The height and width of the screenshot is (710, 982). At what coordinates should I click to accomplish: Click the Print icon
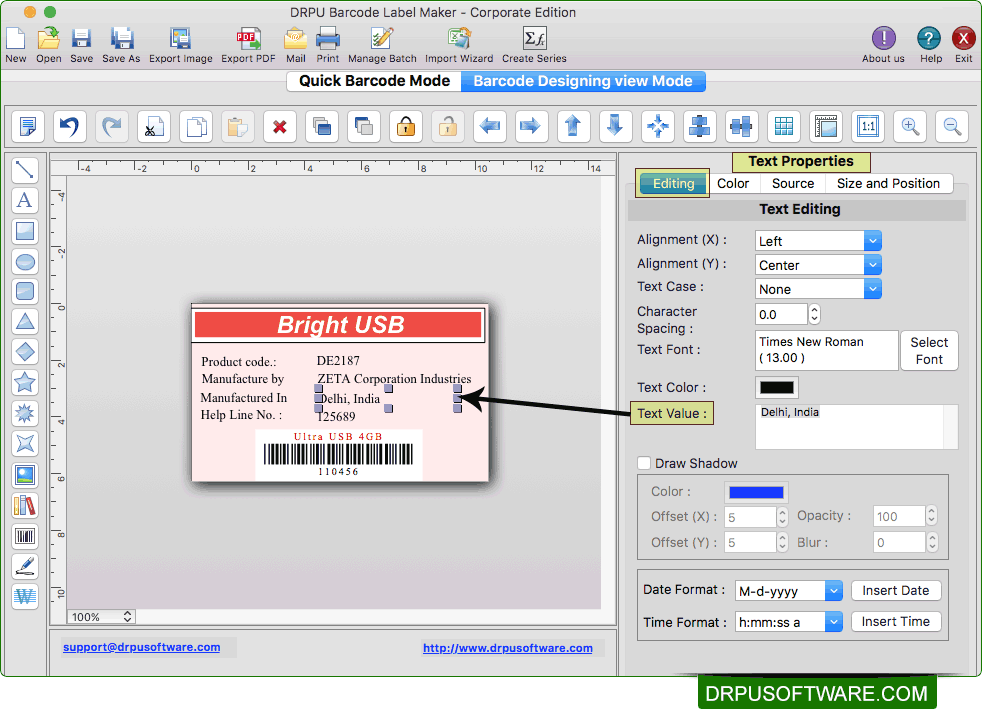[x=328, y=39]
